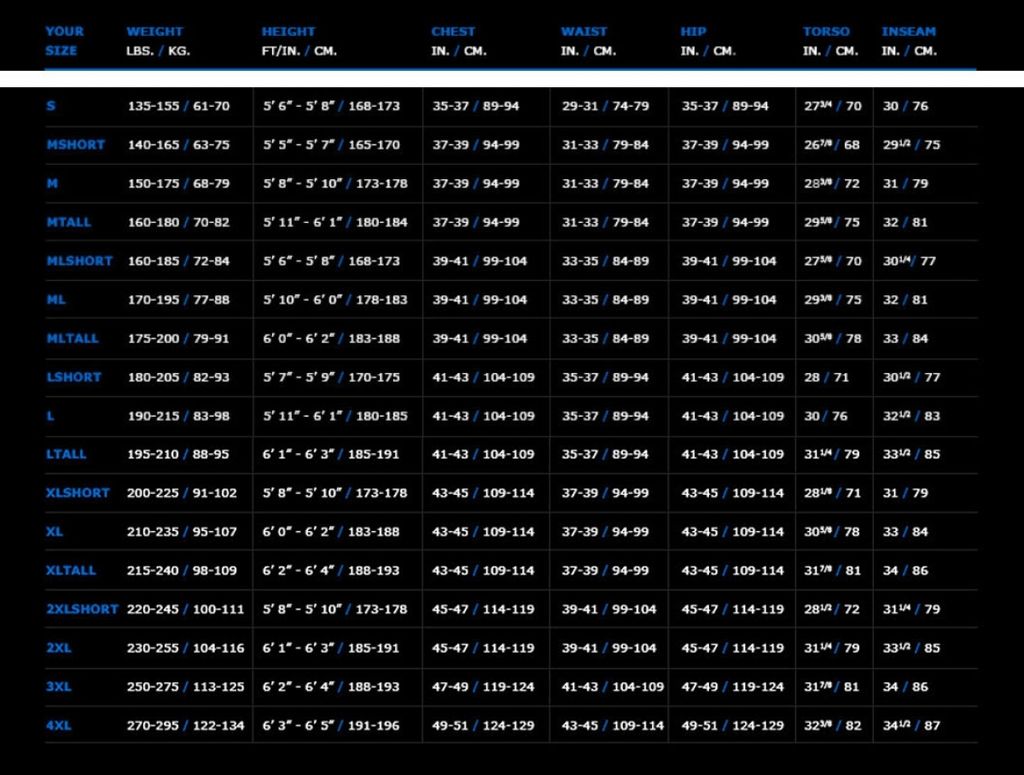Select the 6'3" - 6'5" height cell
This screenshot has height=775, width=1024.
click(330, 725)
